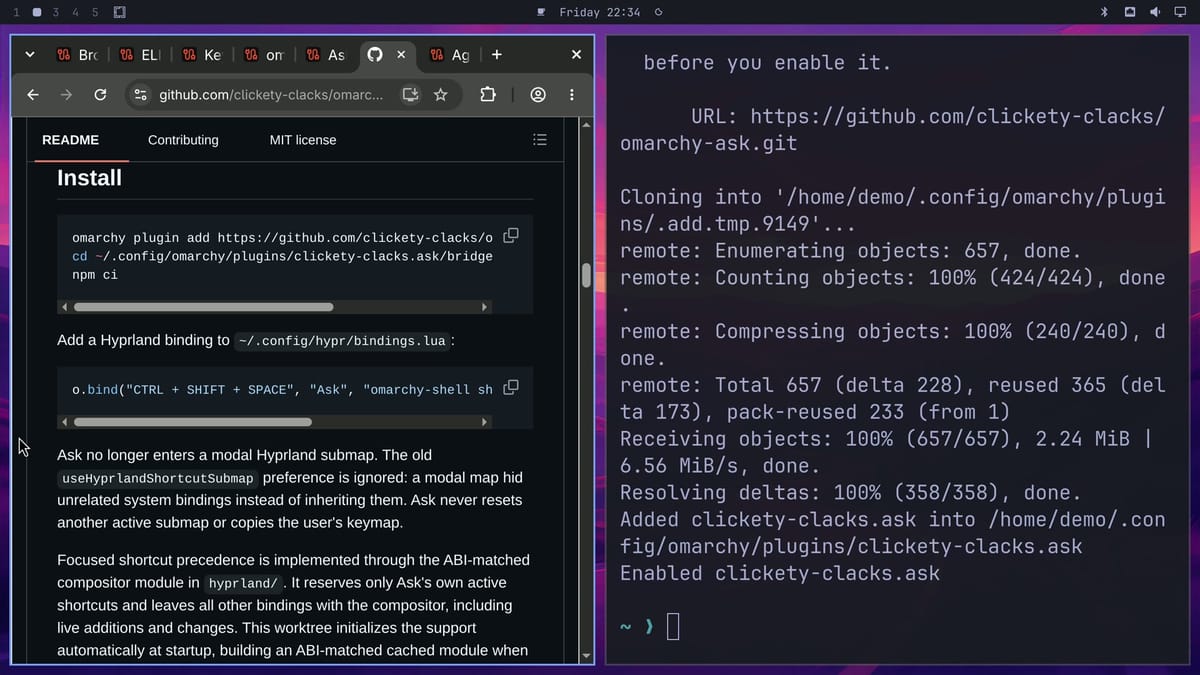Click the page vertical scrollbar thumb

pos(587,275)
